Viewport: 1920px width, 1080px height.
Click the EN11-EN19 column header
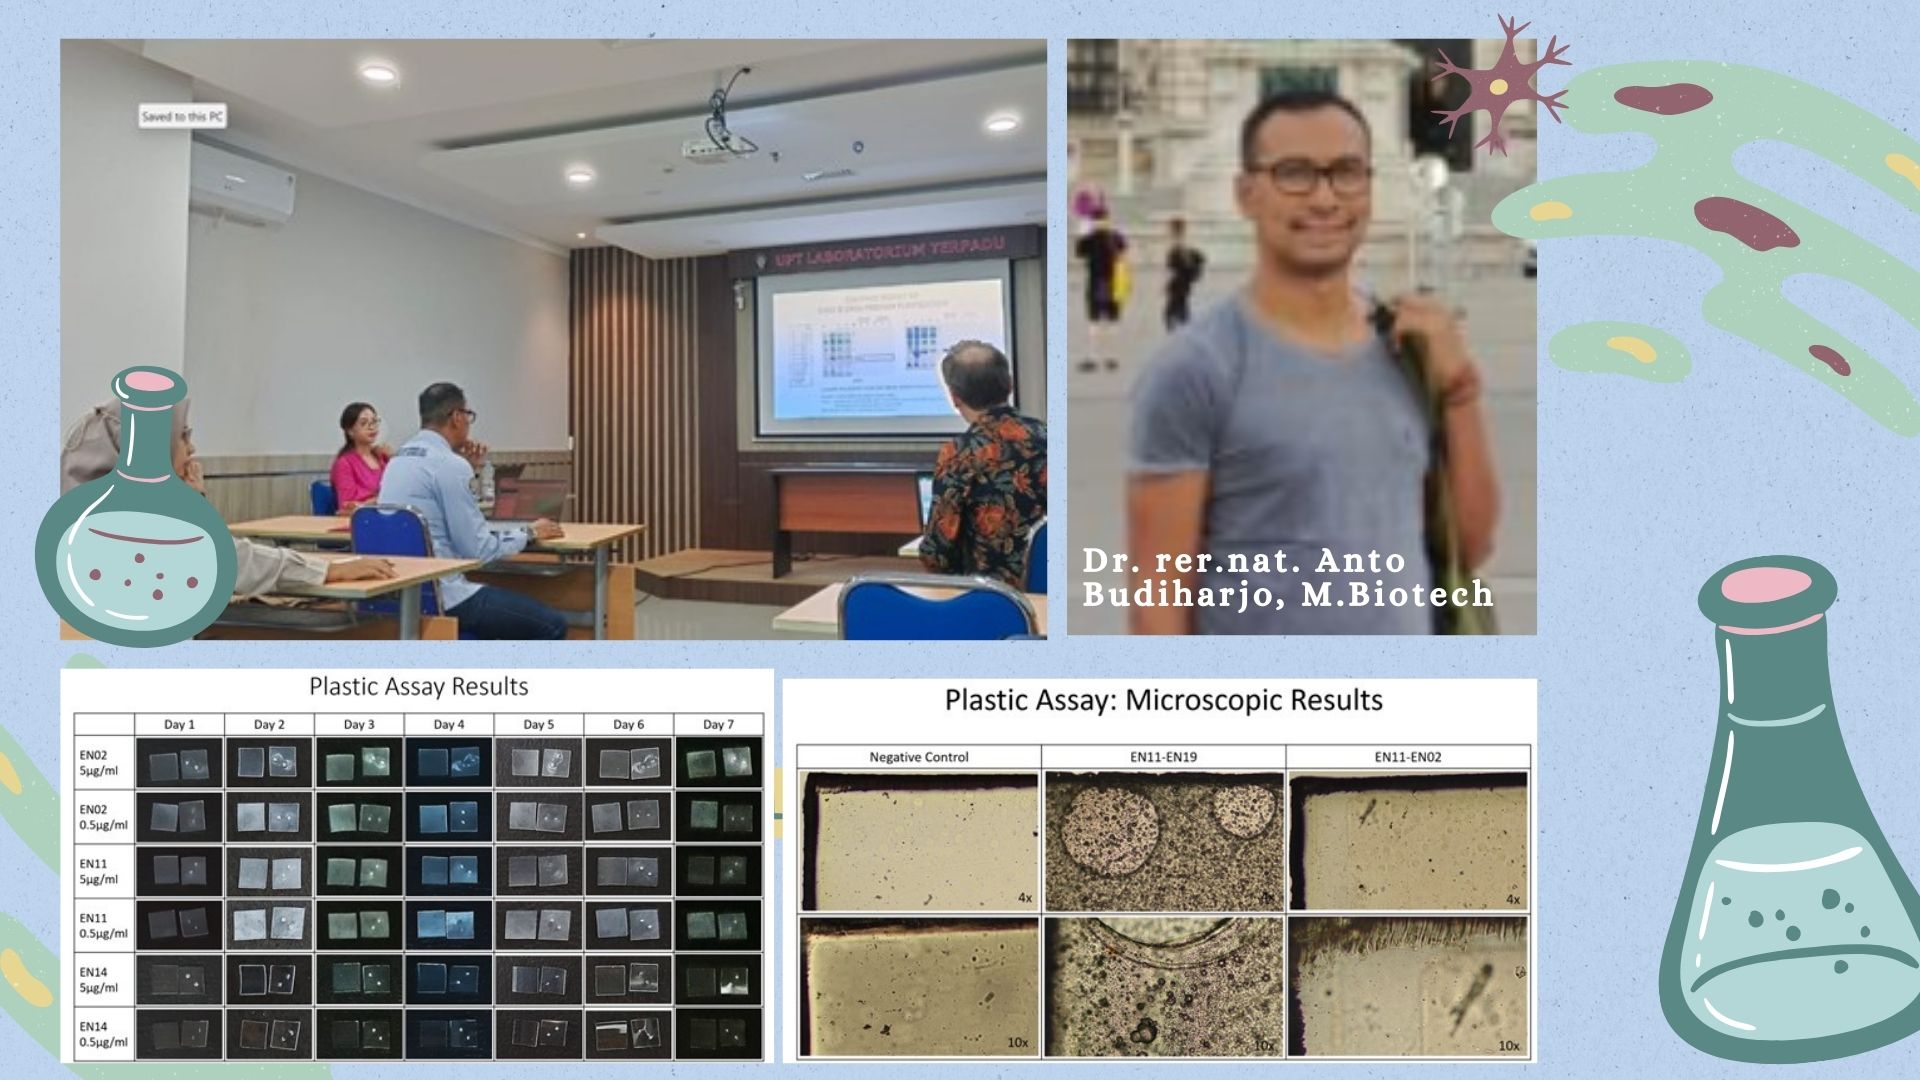pos(1163,757)
